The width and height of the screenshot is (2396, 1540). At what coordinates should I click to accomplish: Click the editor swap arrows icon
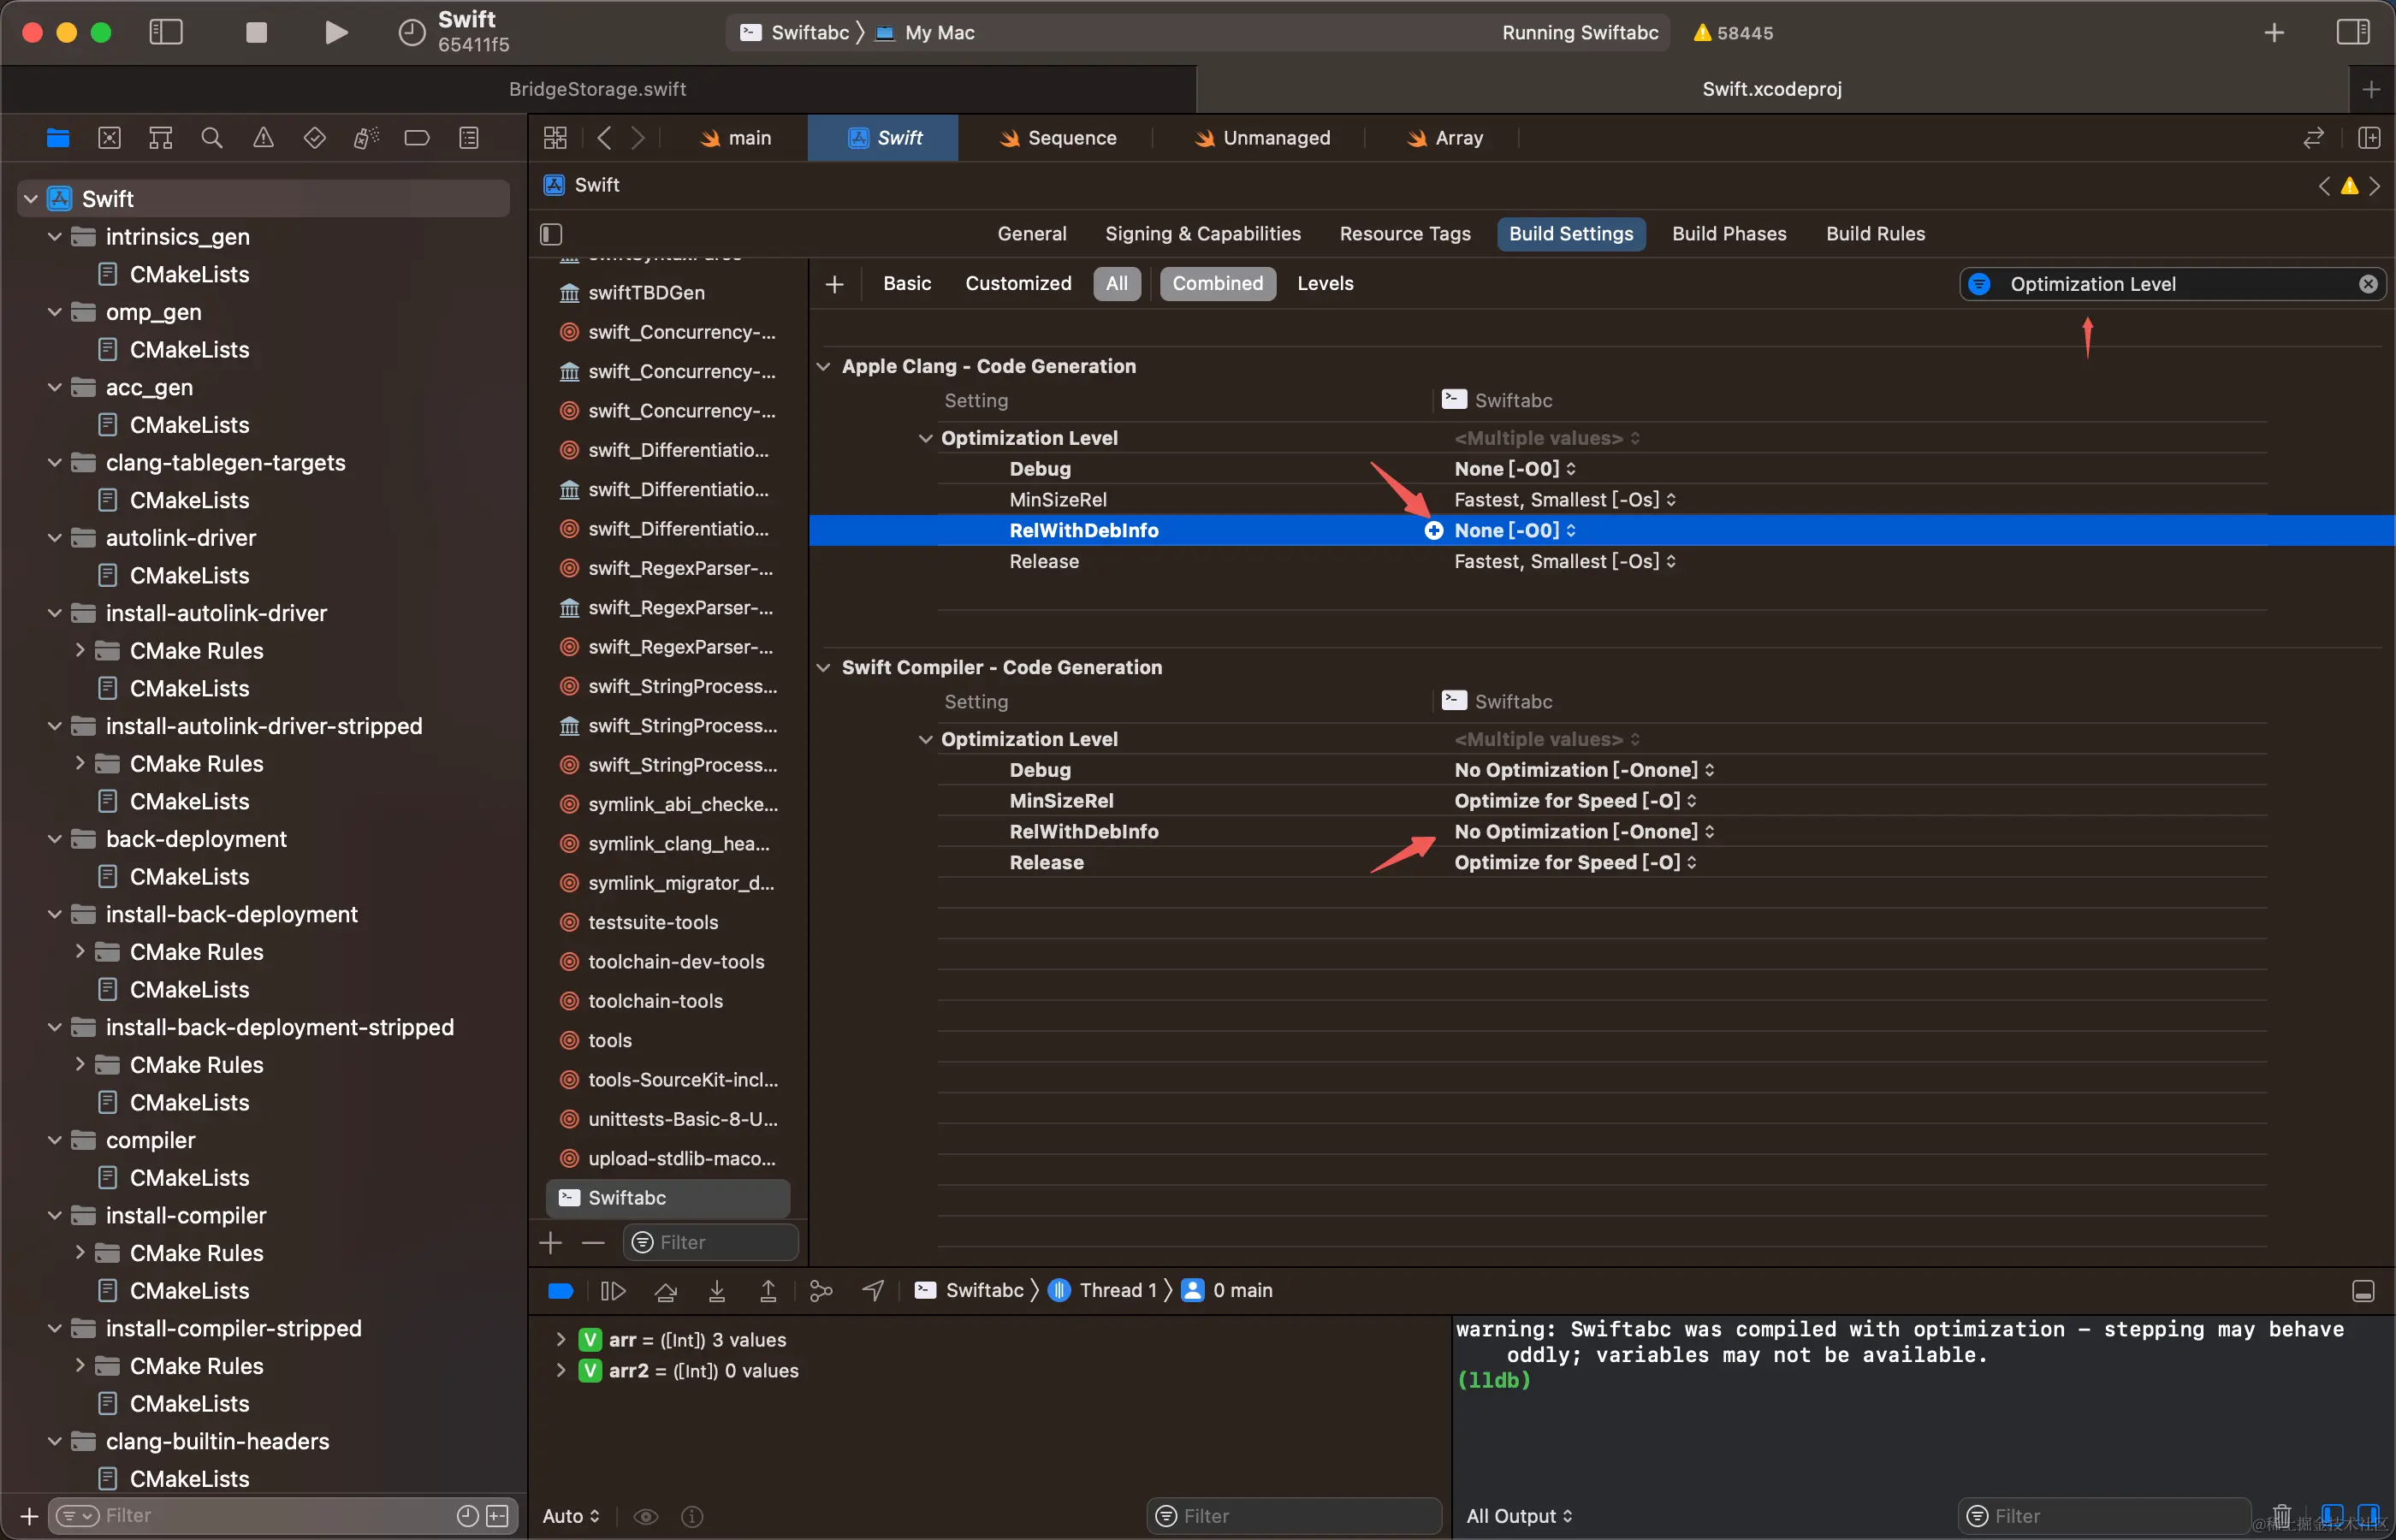2312,138
